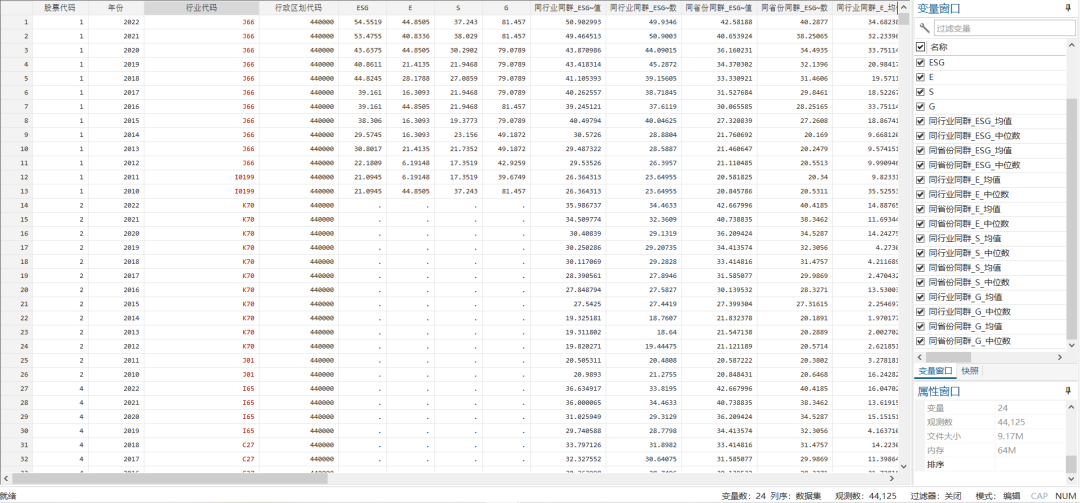Select the 年份 column header

click(x=116, y=8)
